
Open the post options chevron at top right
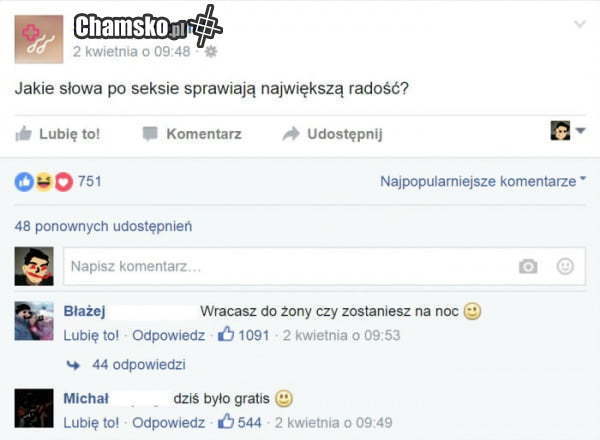[x=580, y=24]
